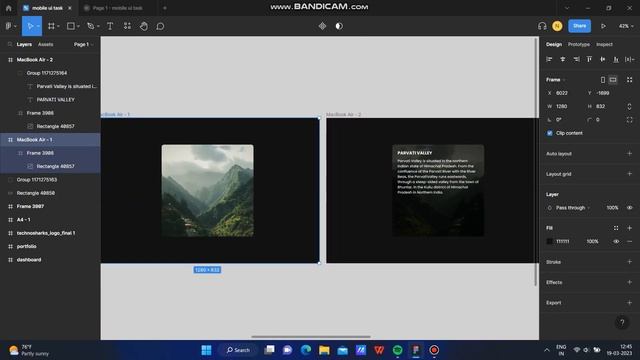Open the Frame type dropdown

556,80
